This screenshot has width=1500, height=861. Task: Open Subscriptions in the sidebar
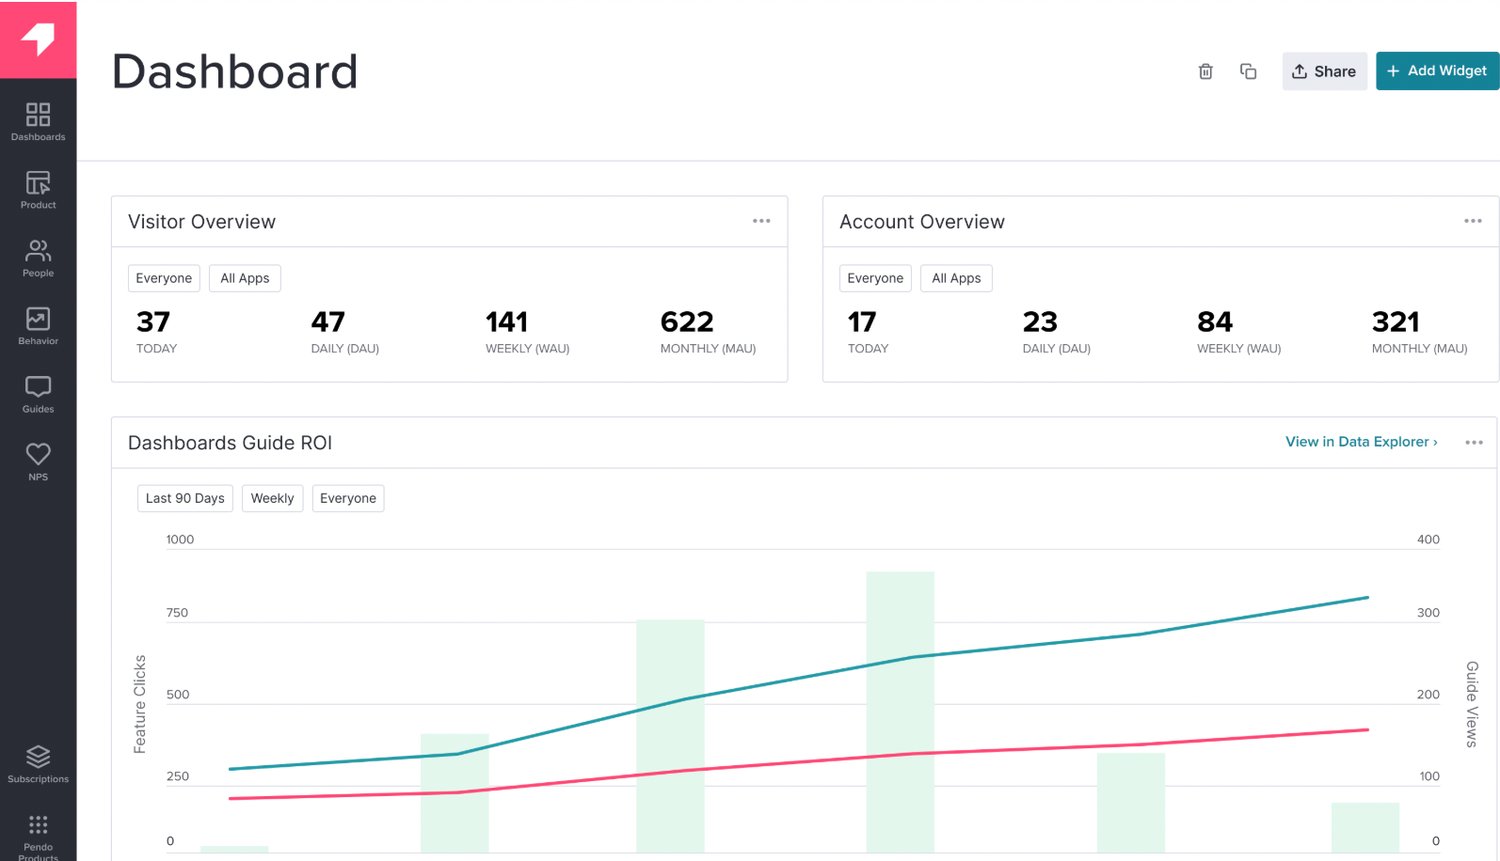tap(38, 764)
